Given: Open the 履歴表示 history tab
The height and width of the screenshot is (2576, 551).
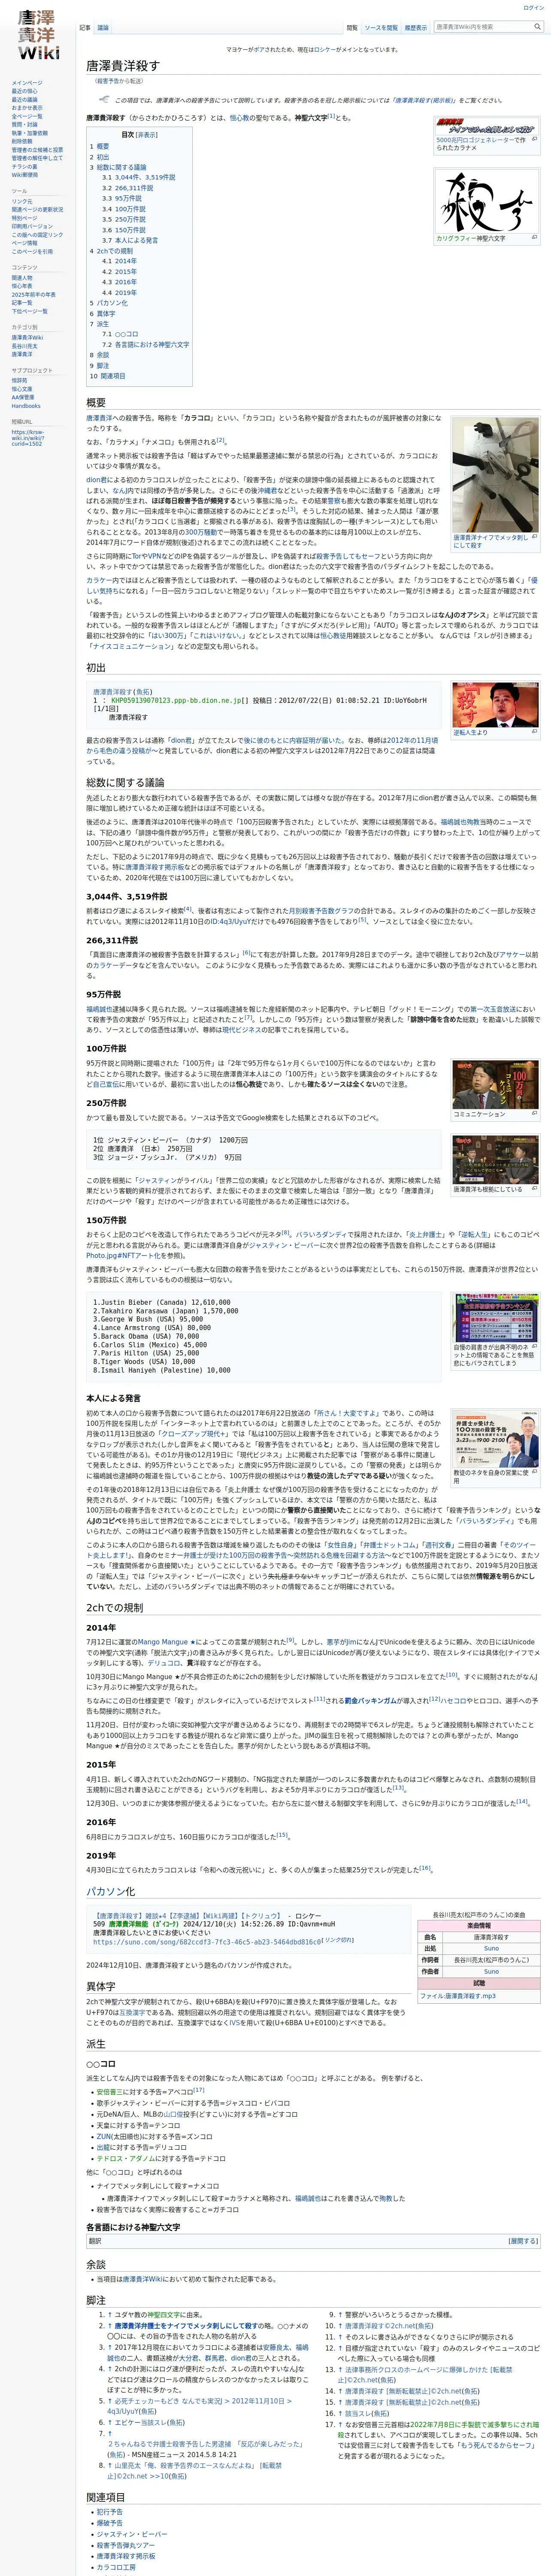Looking at the screenshot, I should click(x=416, y=28).
